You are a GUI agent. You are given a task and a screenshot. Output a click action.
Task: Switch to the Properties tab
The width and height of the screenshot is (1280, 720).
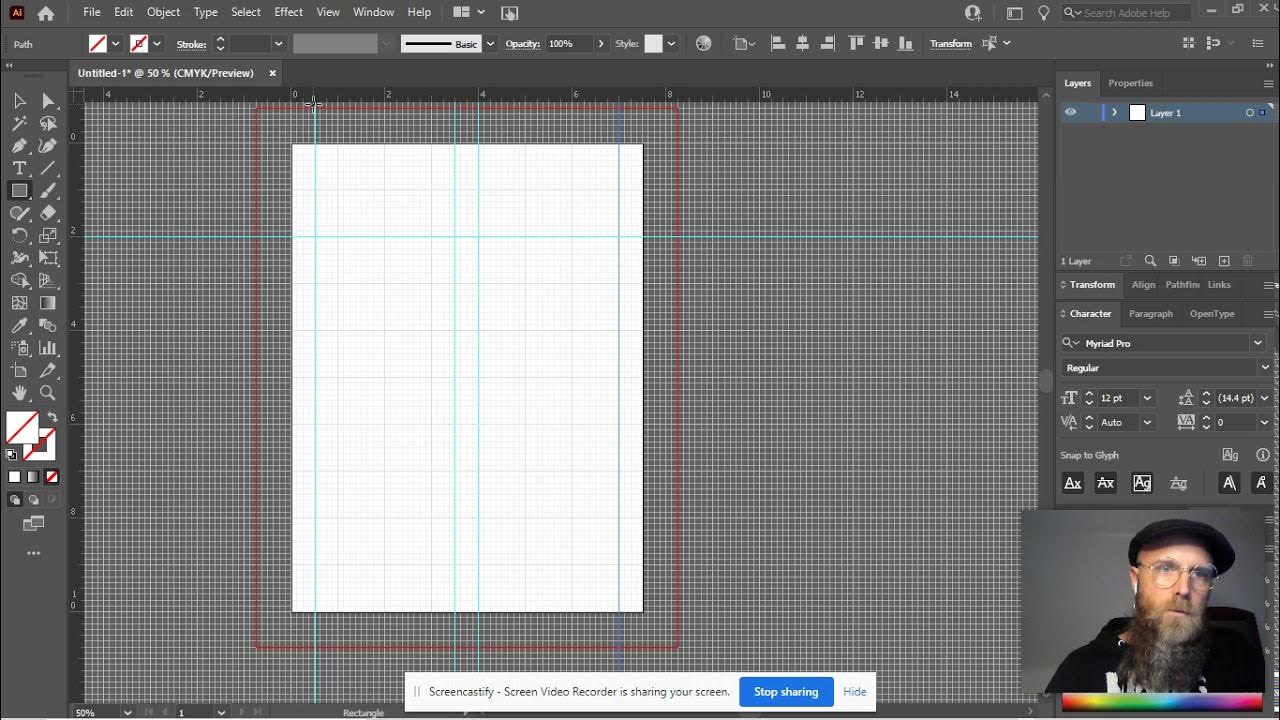[x=1130, y=83]
